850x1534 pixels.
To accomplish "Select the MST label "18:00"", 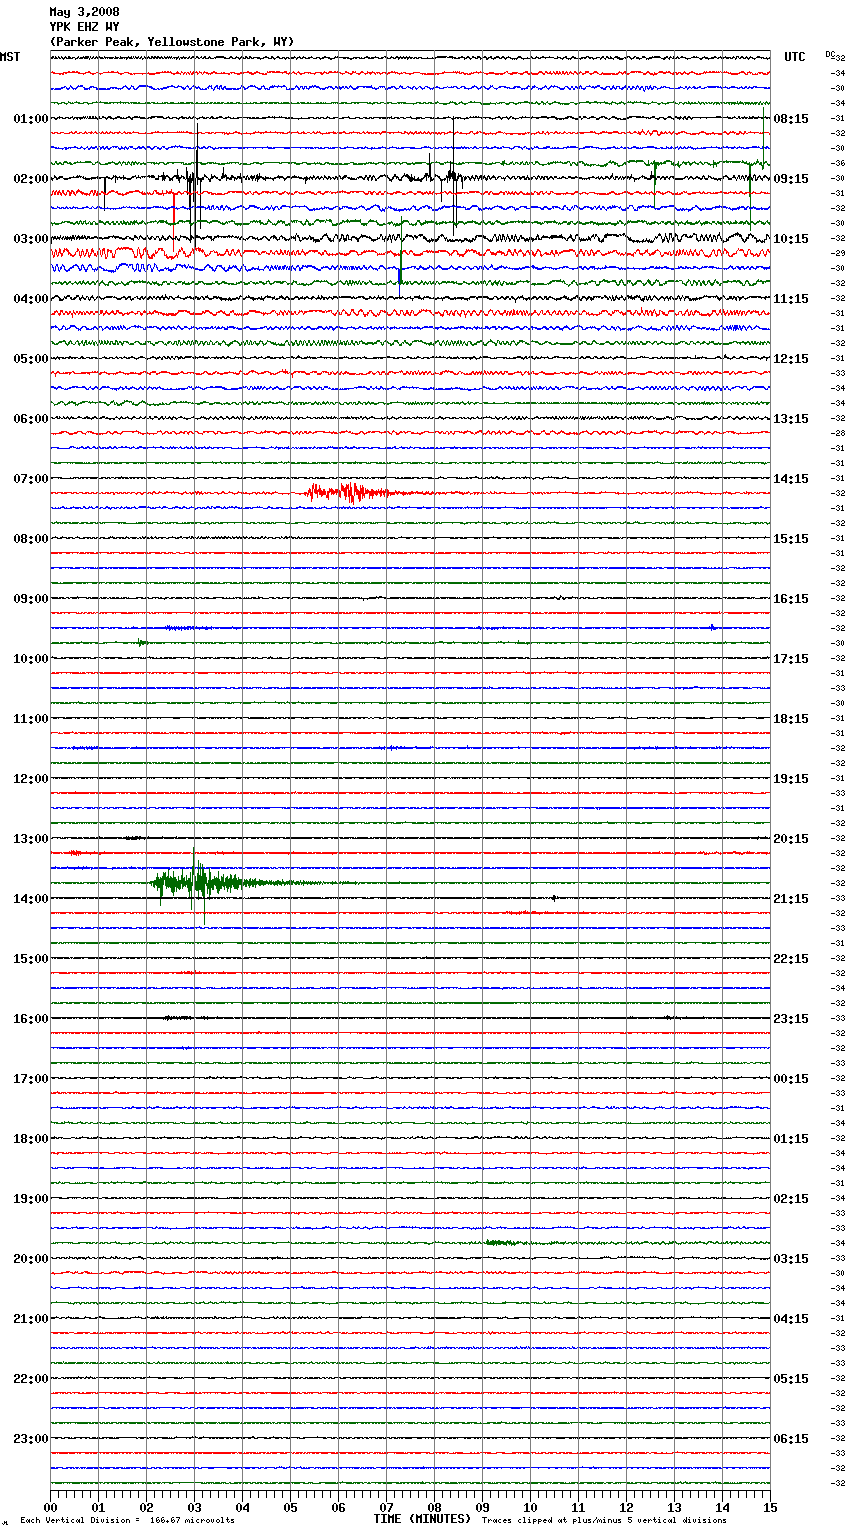I will (31, 1139).
